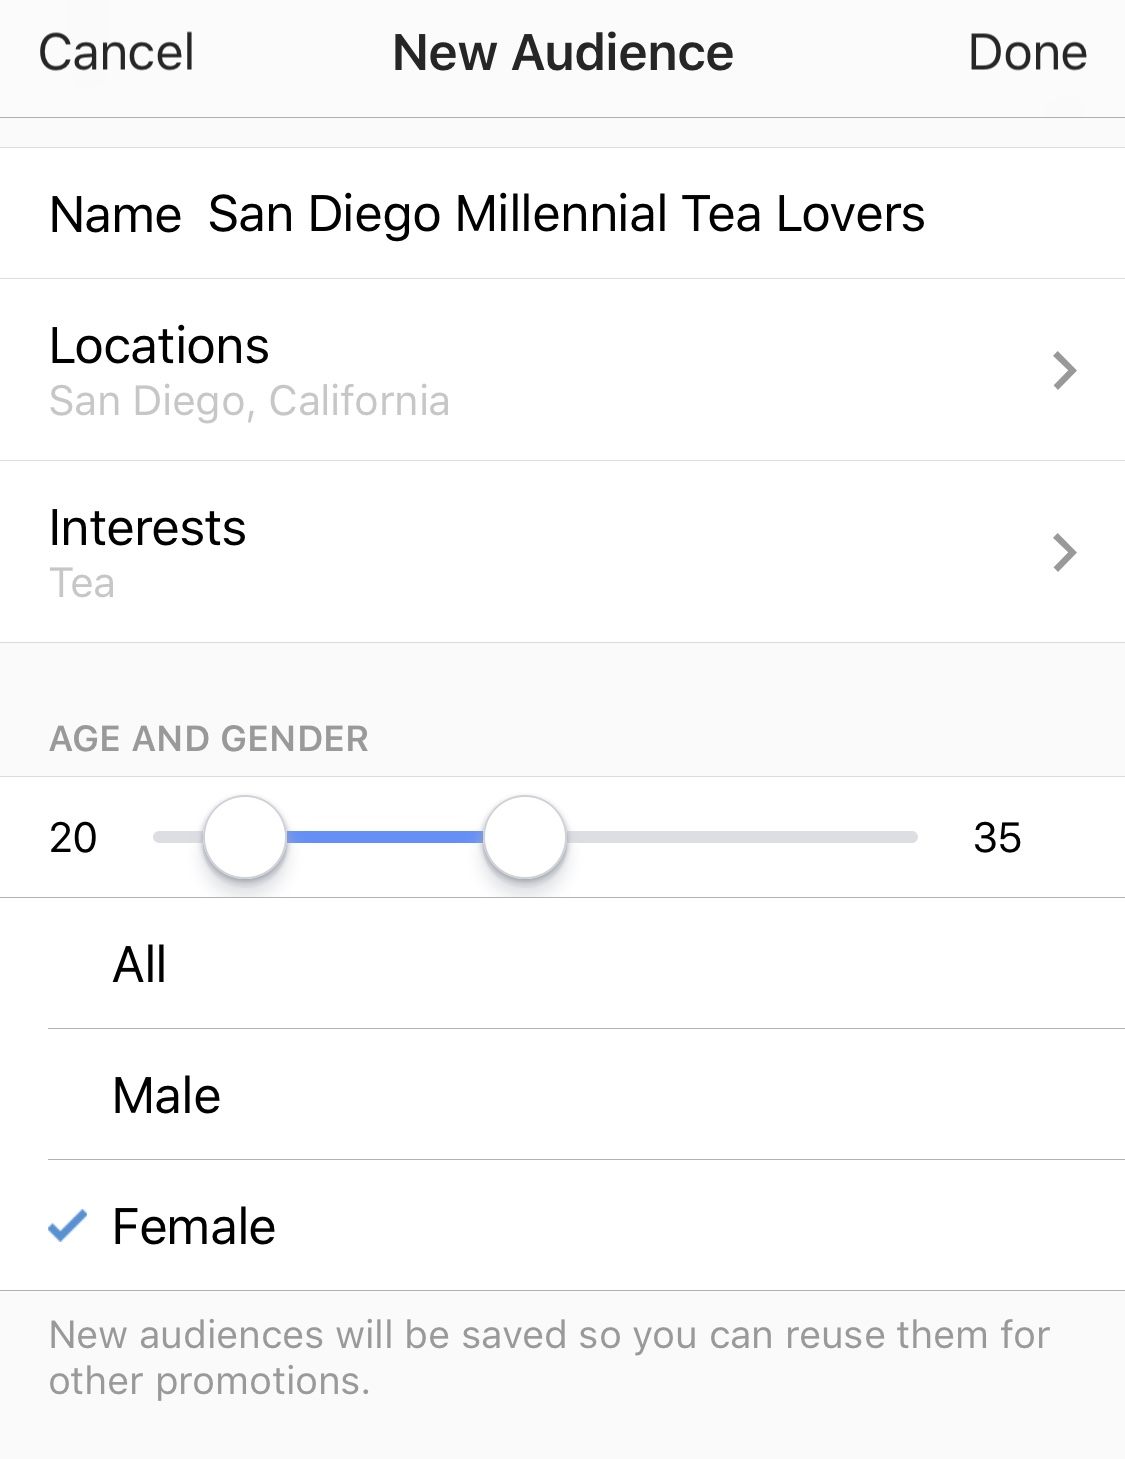Expand Locations using its chevron arrow

1064,371
